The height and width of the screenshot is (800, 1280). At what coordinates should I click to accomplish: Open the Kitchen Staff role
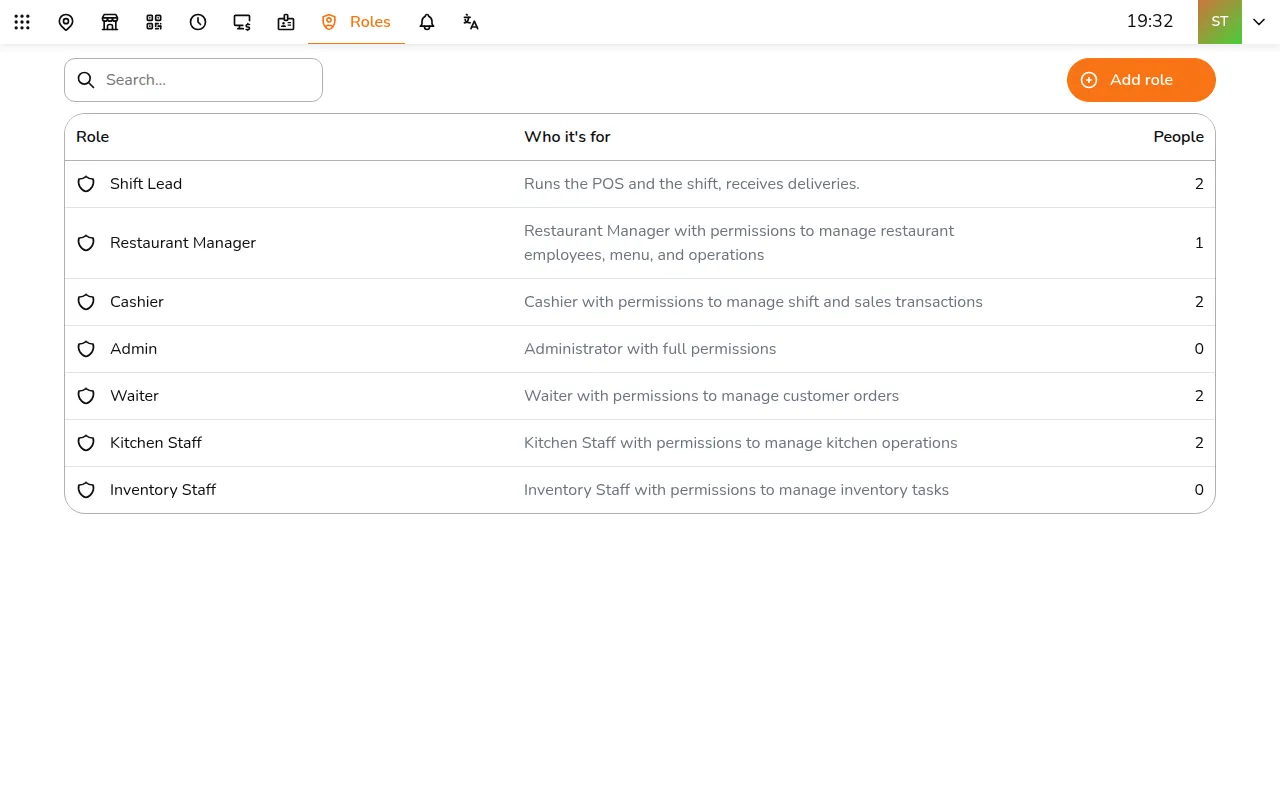click(640, 443)
